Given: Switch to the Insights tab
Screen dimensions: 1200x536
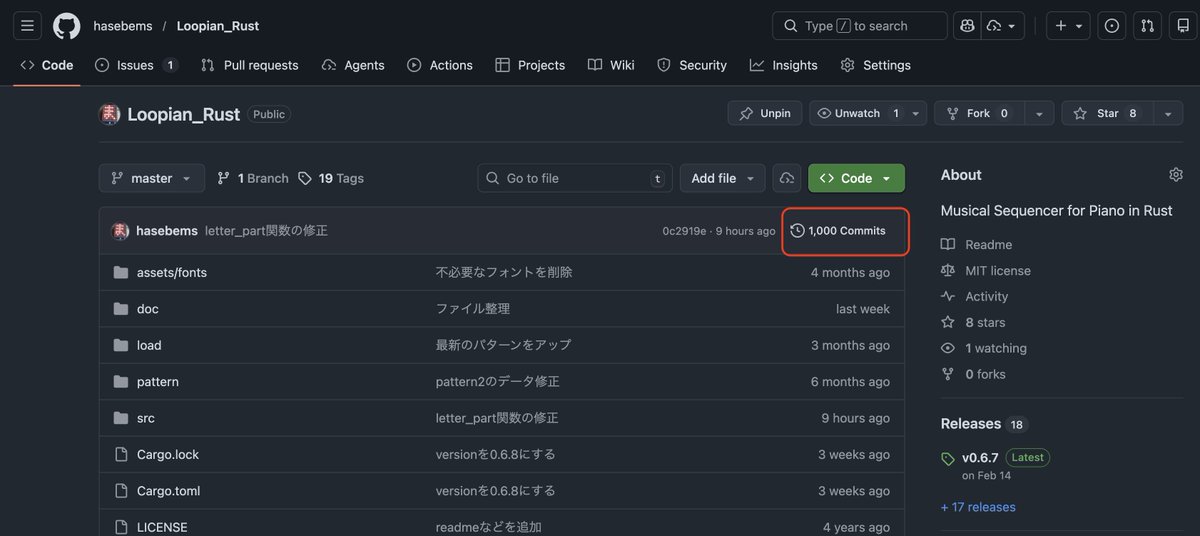Looking at the screenshot, I should click(x=784, y=65).
